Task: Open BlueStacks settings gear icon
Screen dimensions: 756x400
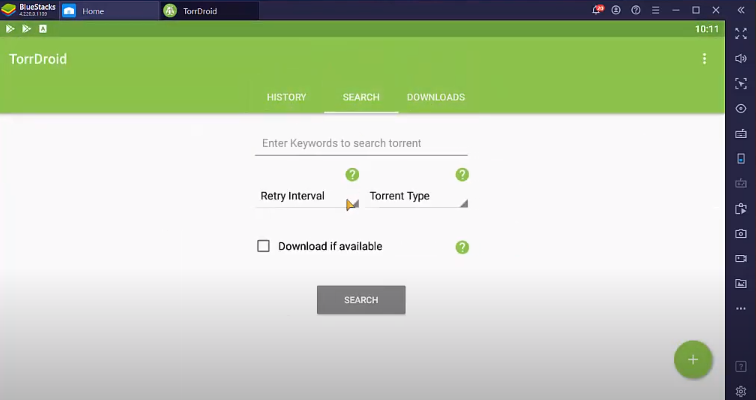Action: coord(741,391)
